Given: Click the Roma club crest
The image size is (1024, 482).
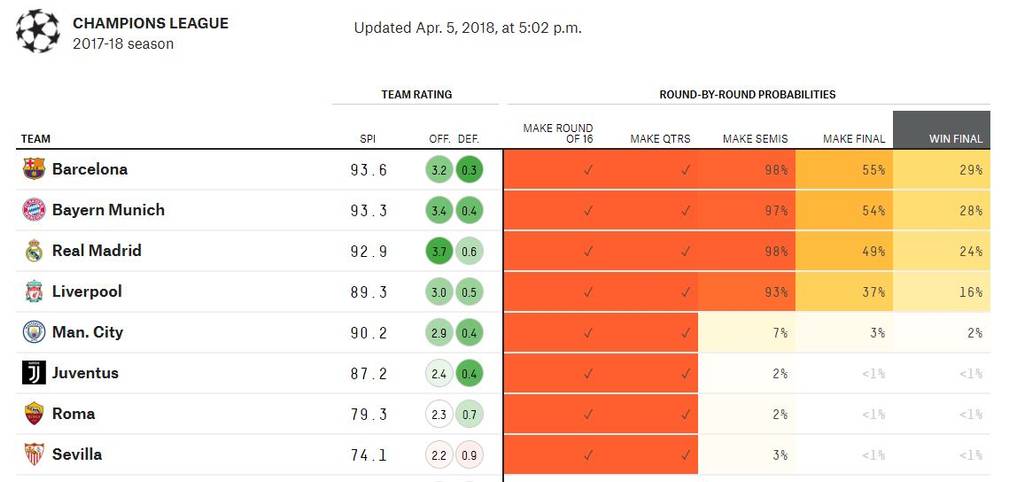Looking at the screenshot, I should (x=34, y=414).
